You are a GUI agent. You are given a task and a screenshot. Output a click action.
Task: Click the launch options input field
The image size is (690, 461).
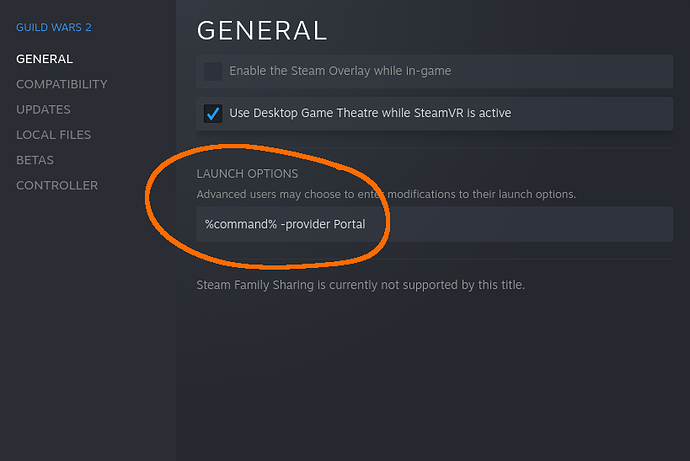pos(434,224)
